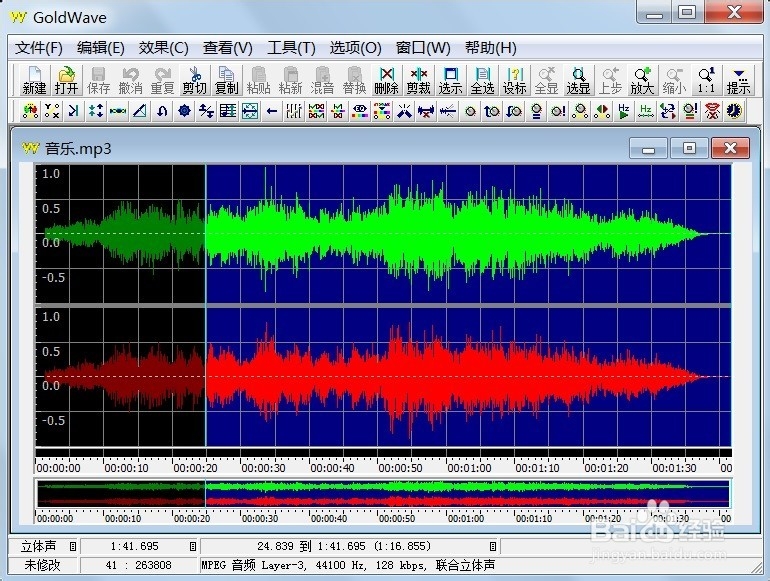770x581 pixels.
Task: Click the 选示 (View Selection) icon
Action: tap(450, 80)
